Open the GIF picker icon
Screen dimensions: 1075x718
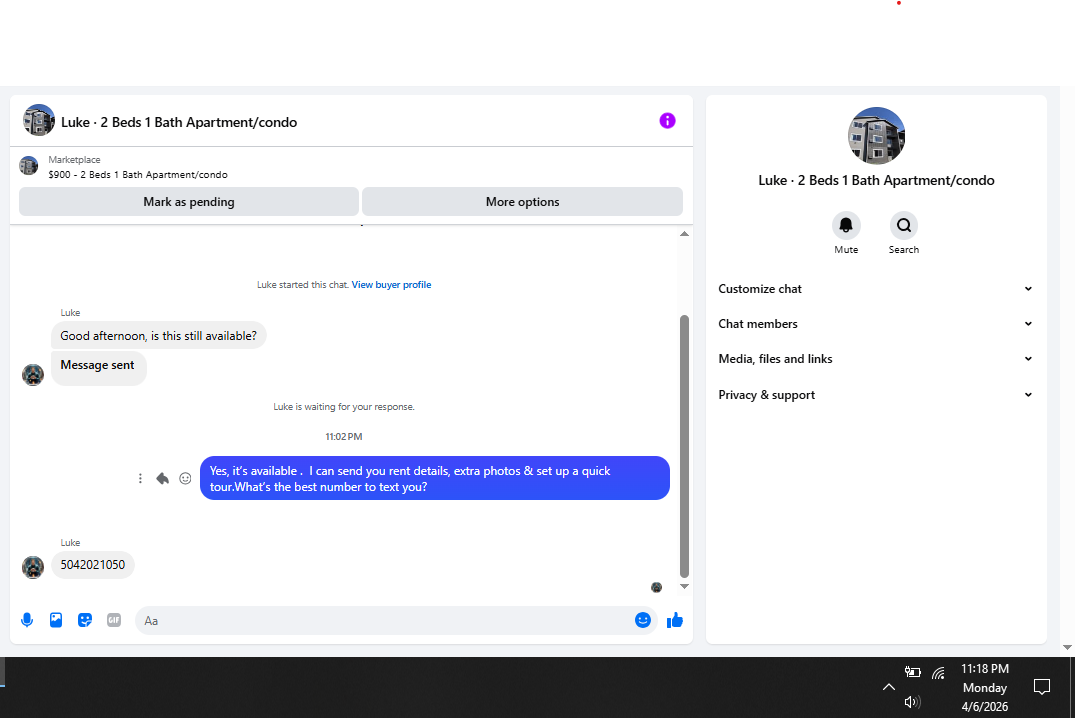click(x=114, y=621)
